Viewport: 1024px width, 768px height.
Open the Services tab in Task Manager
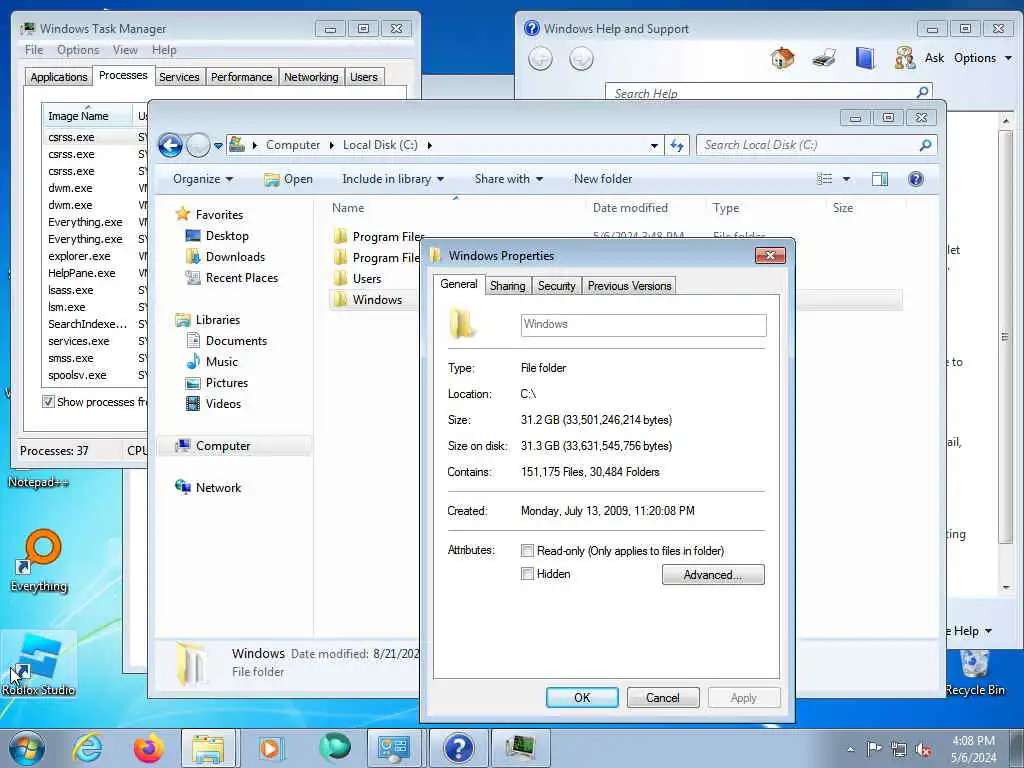pyautogui.click(x=179, y=76)
